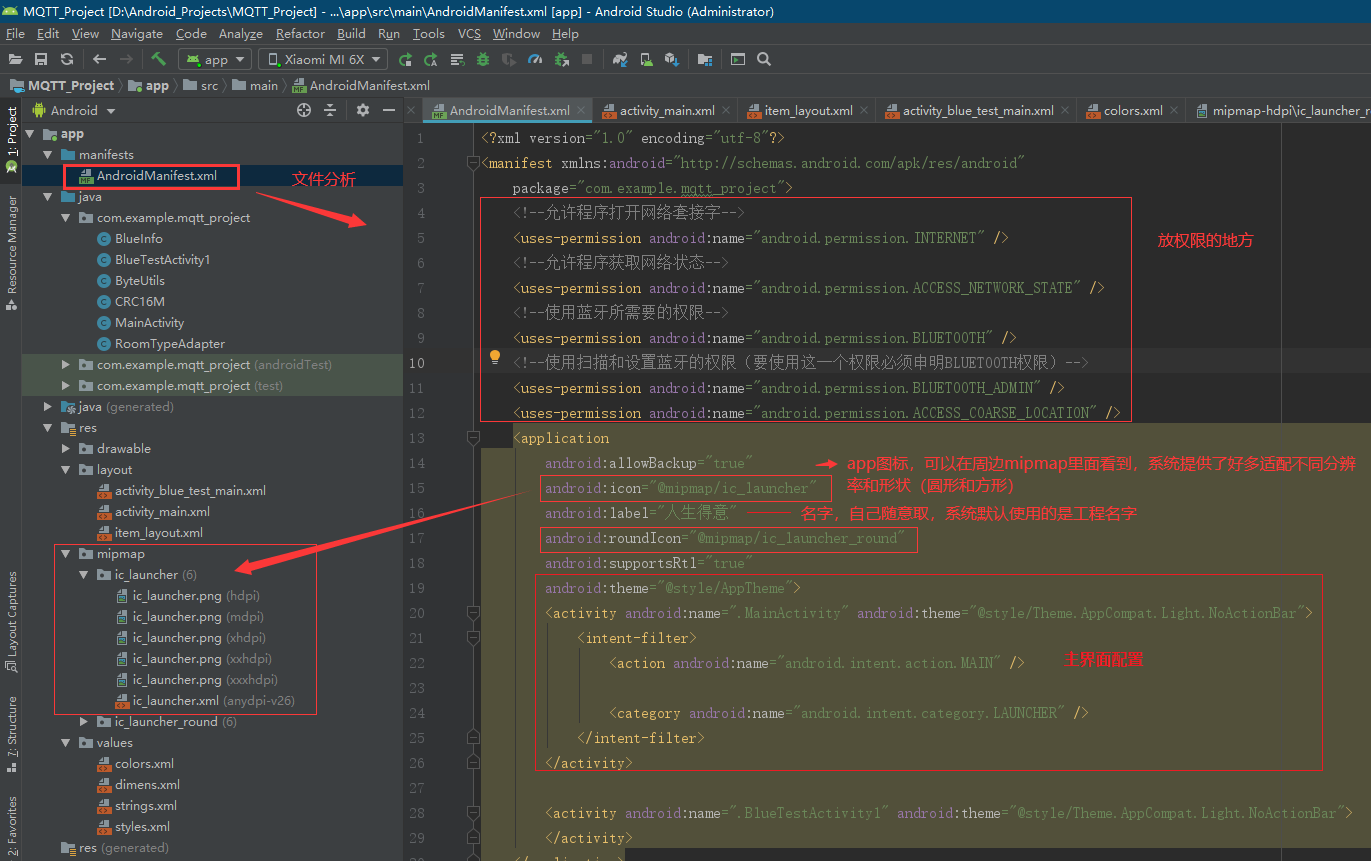This screenshot has width=1371, height=863.
Task: Open the app run configuration dropdown
Action: coord(215,59)
